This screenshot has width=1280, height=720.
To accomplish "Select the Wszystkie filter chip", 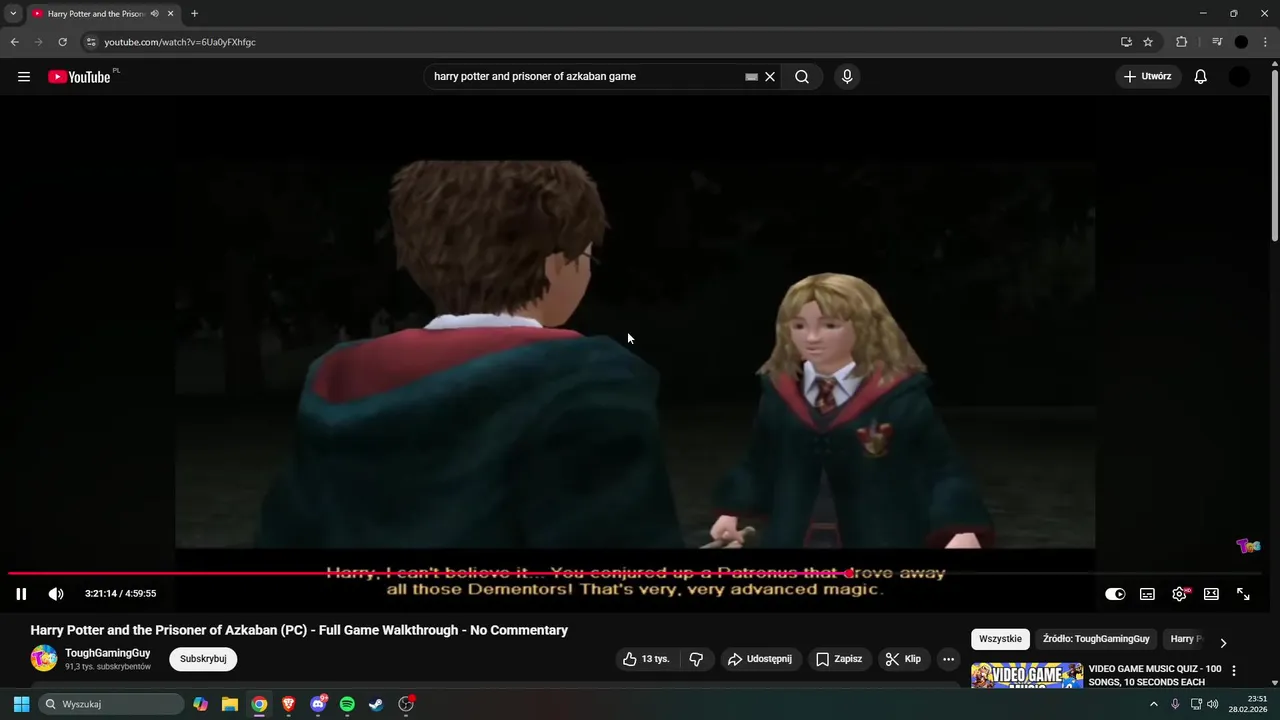I will pos(1000,639).
